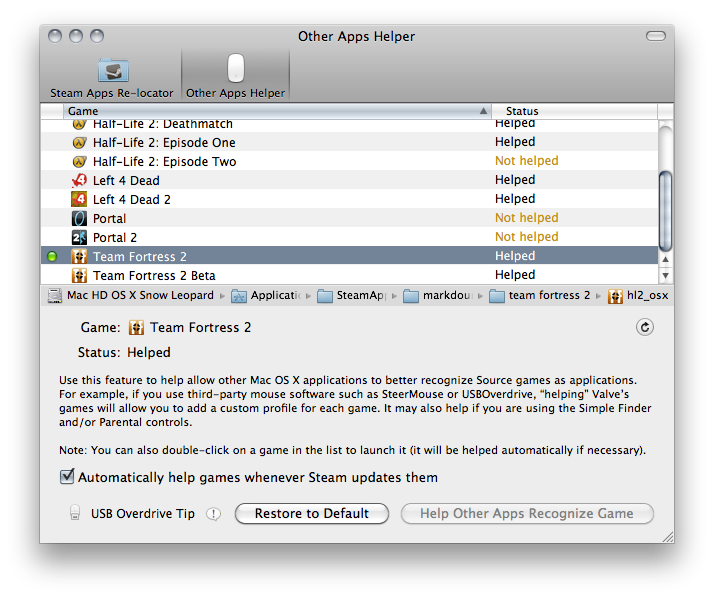Click the refresh circular arrow button
This screenshot has height=598, width=714.
click(645, 327)
